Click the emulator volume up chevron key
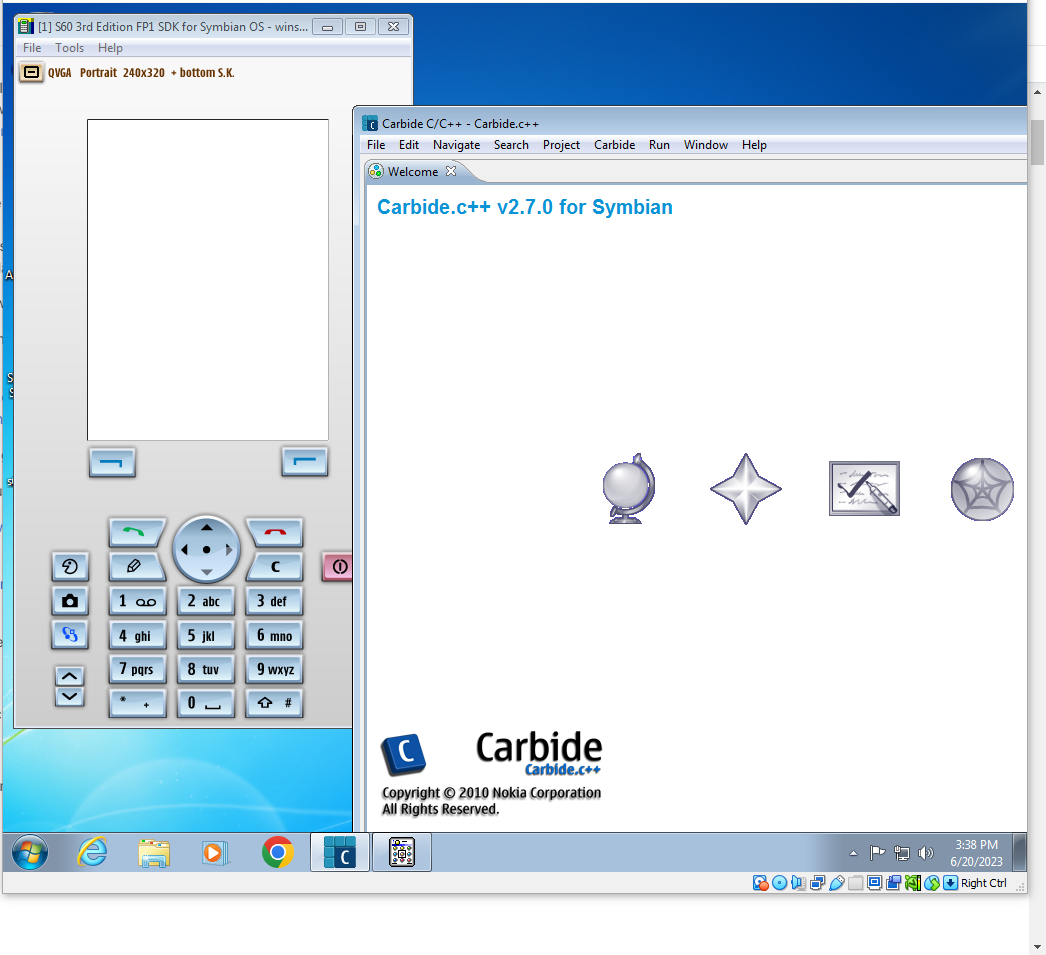This screenshot has height=955, width=1046. point(69,676)
